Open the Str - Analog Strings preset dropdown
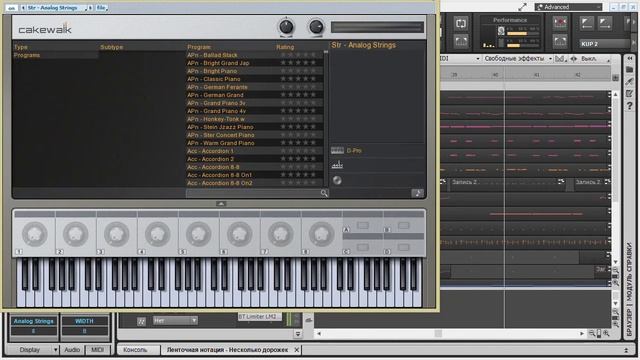 coord(56,8)
